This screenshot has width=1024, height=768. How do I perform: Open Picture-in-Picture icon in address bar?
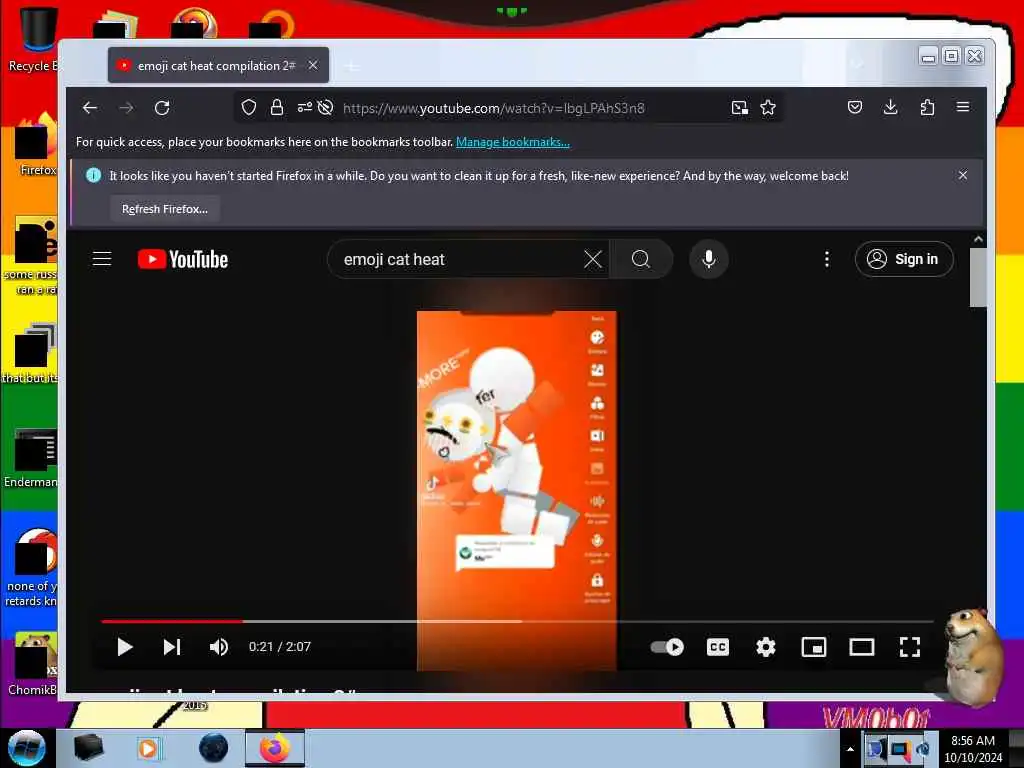click(739, 108)
